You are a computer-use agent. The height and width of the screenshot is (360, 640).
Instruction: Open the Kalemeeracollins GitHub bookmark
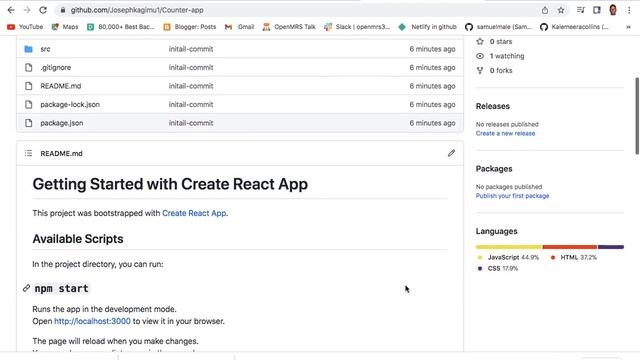[574, 27]
